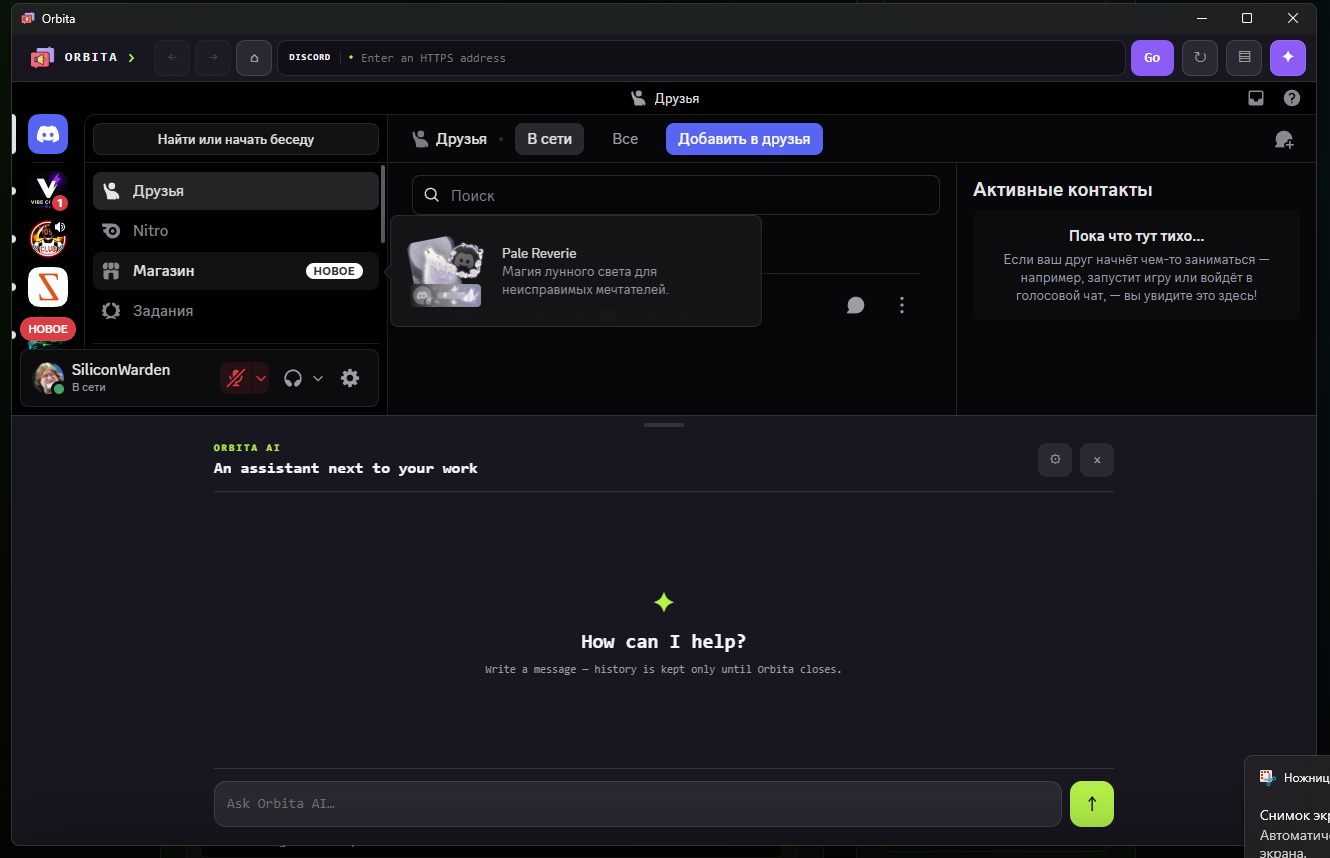Screen dimensions: 1330x858
Task: Go forward with Orbita forward arrow
Action: (213, 58)
